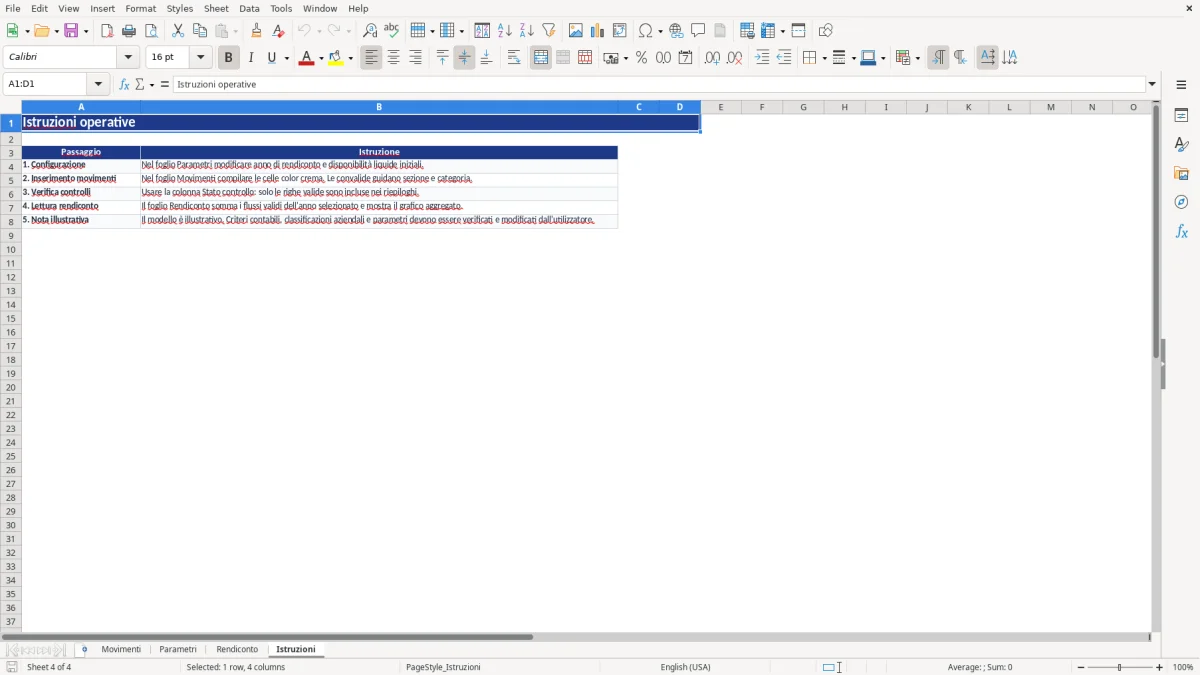The image size is (1200, 675).
Task: Insert a hyperlink
Action: (x=676, y=31)
